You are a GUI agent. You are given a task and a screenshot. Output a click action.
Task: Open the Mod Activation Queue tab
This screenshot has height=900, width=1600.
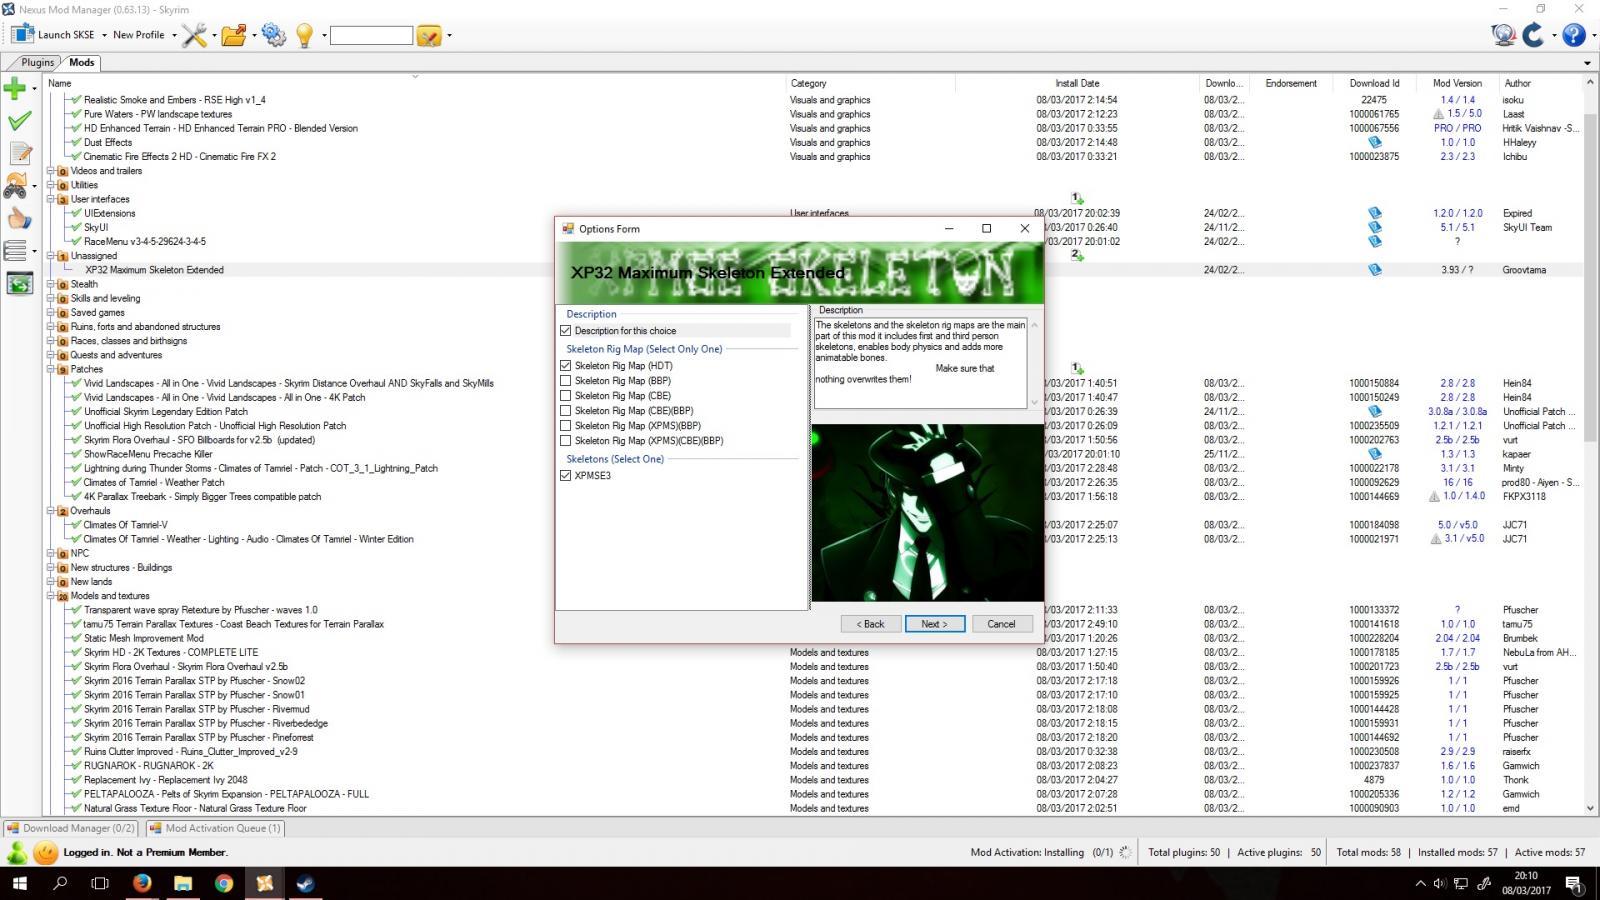(x=216, y=828)
